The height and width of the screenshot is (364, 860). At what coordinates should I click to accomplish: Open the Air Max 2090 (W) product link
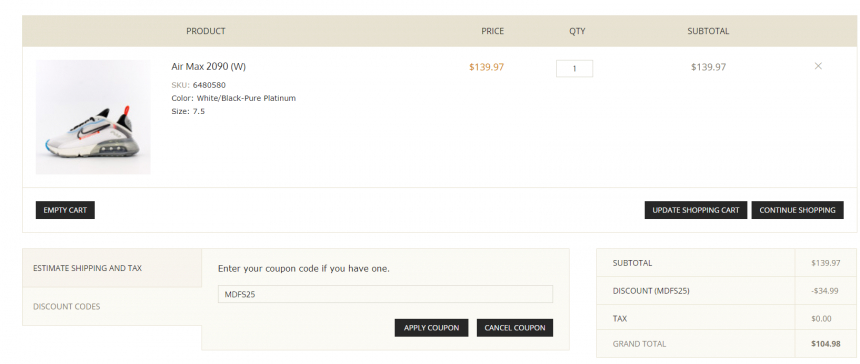208,67
